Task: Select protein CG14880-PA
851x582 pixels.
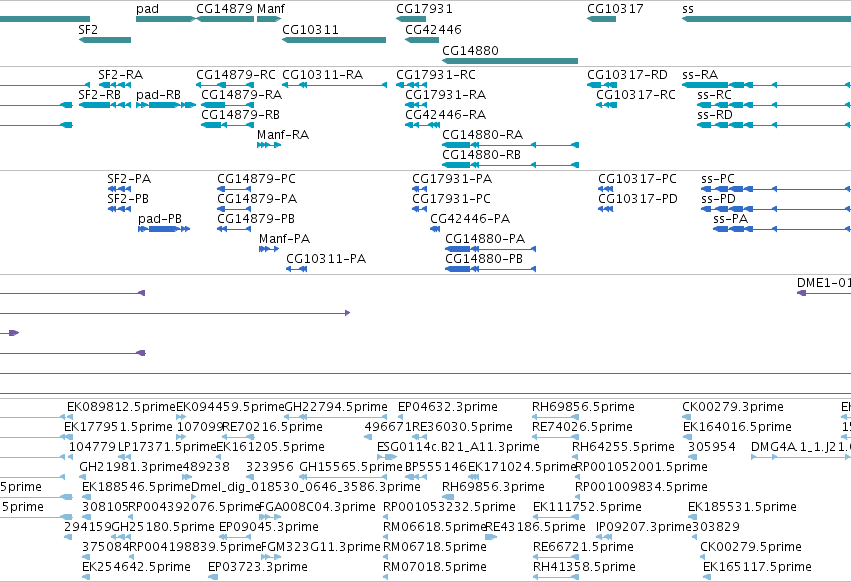Action: point(491,249)
